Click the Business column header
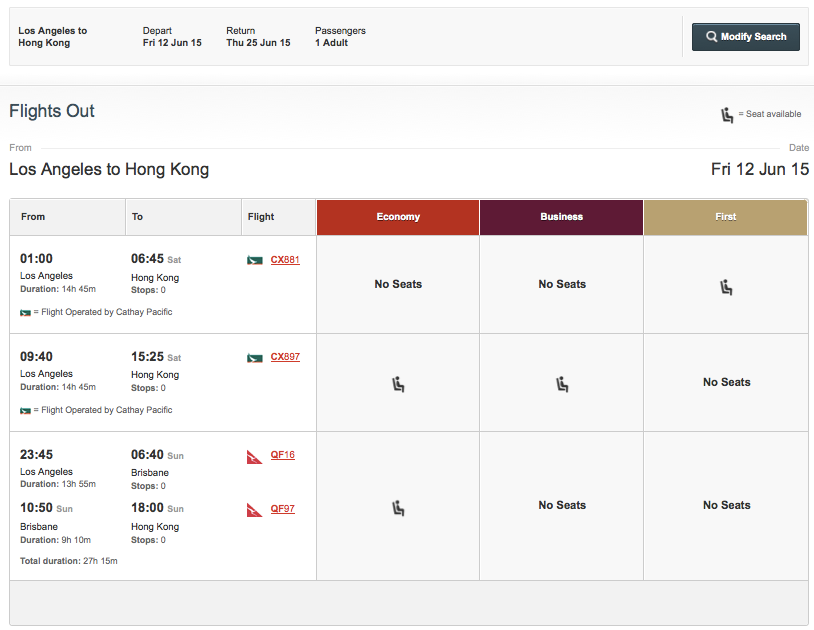 pos(562,217)
